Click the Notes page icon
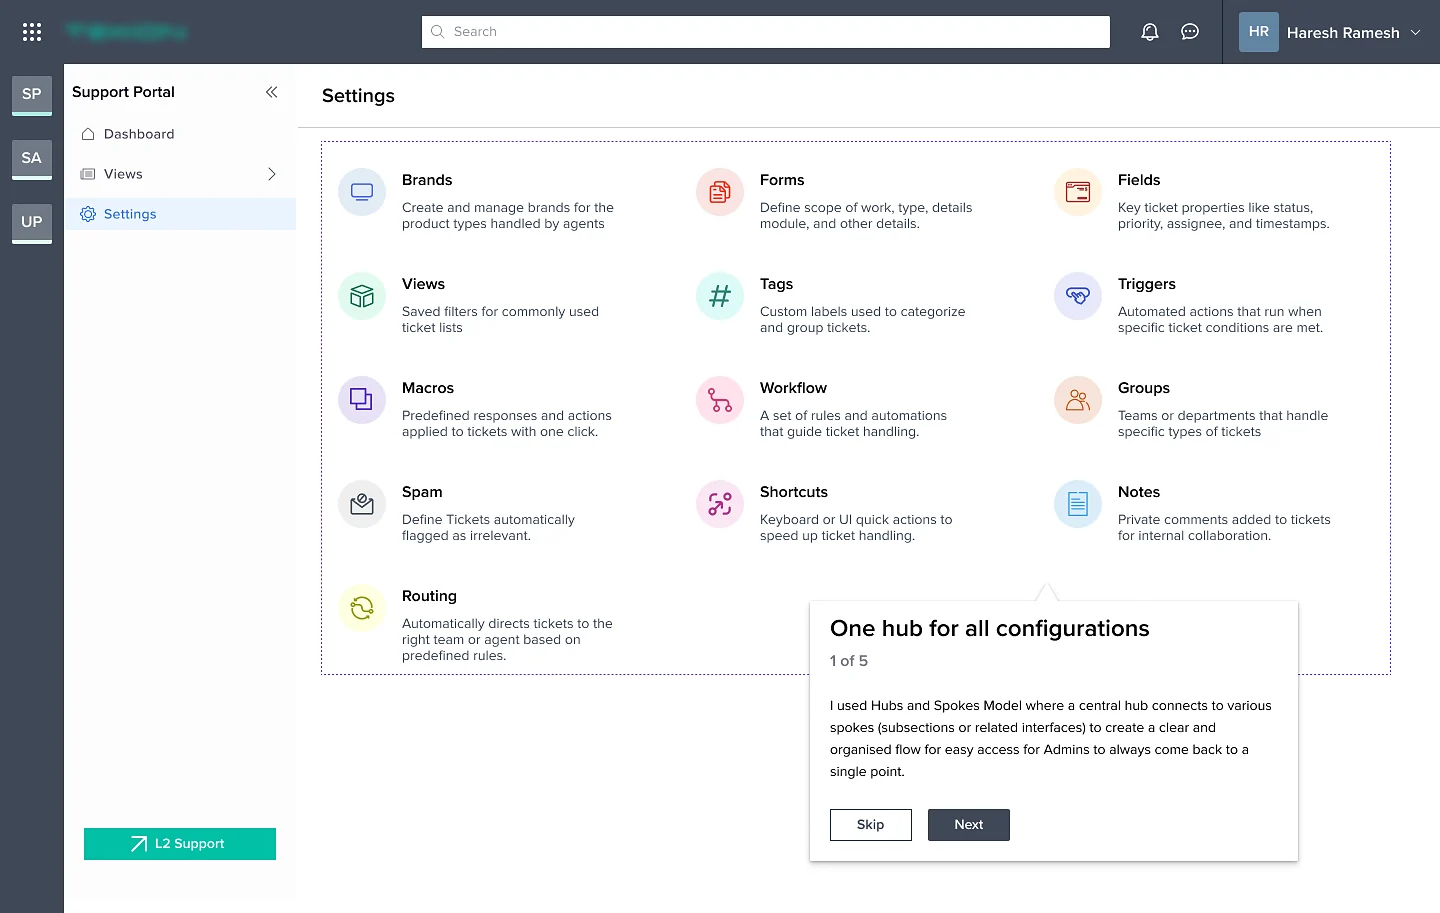 point(1078,504)
